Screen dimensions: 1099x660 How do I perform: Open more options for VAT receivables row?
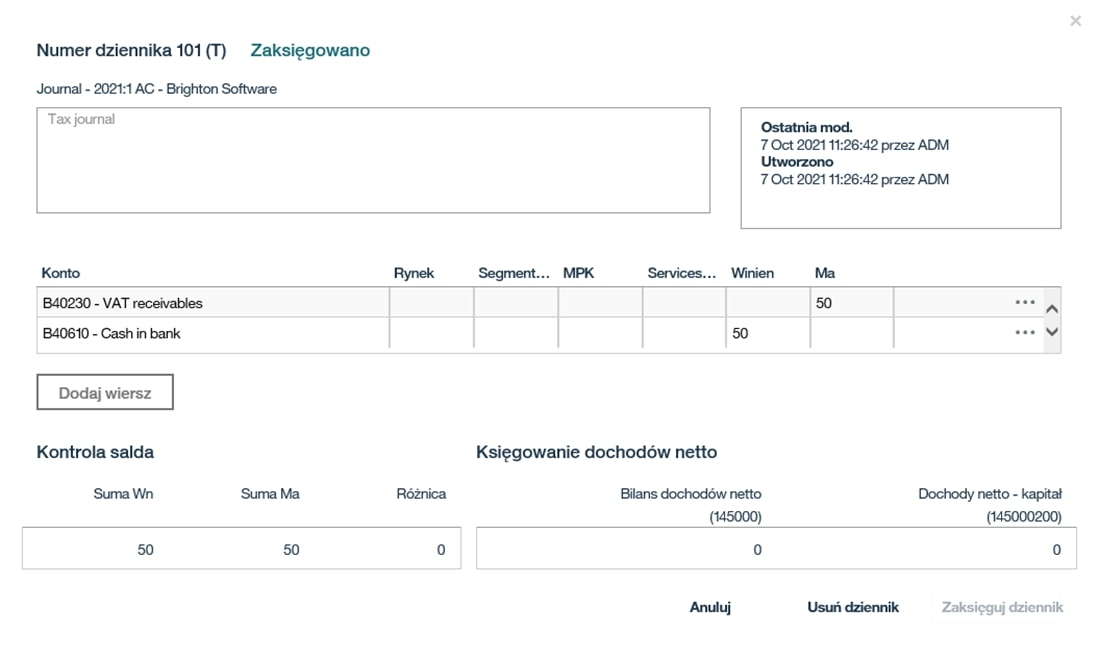pos(1024,302)
